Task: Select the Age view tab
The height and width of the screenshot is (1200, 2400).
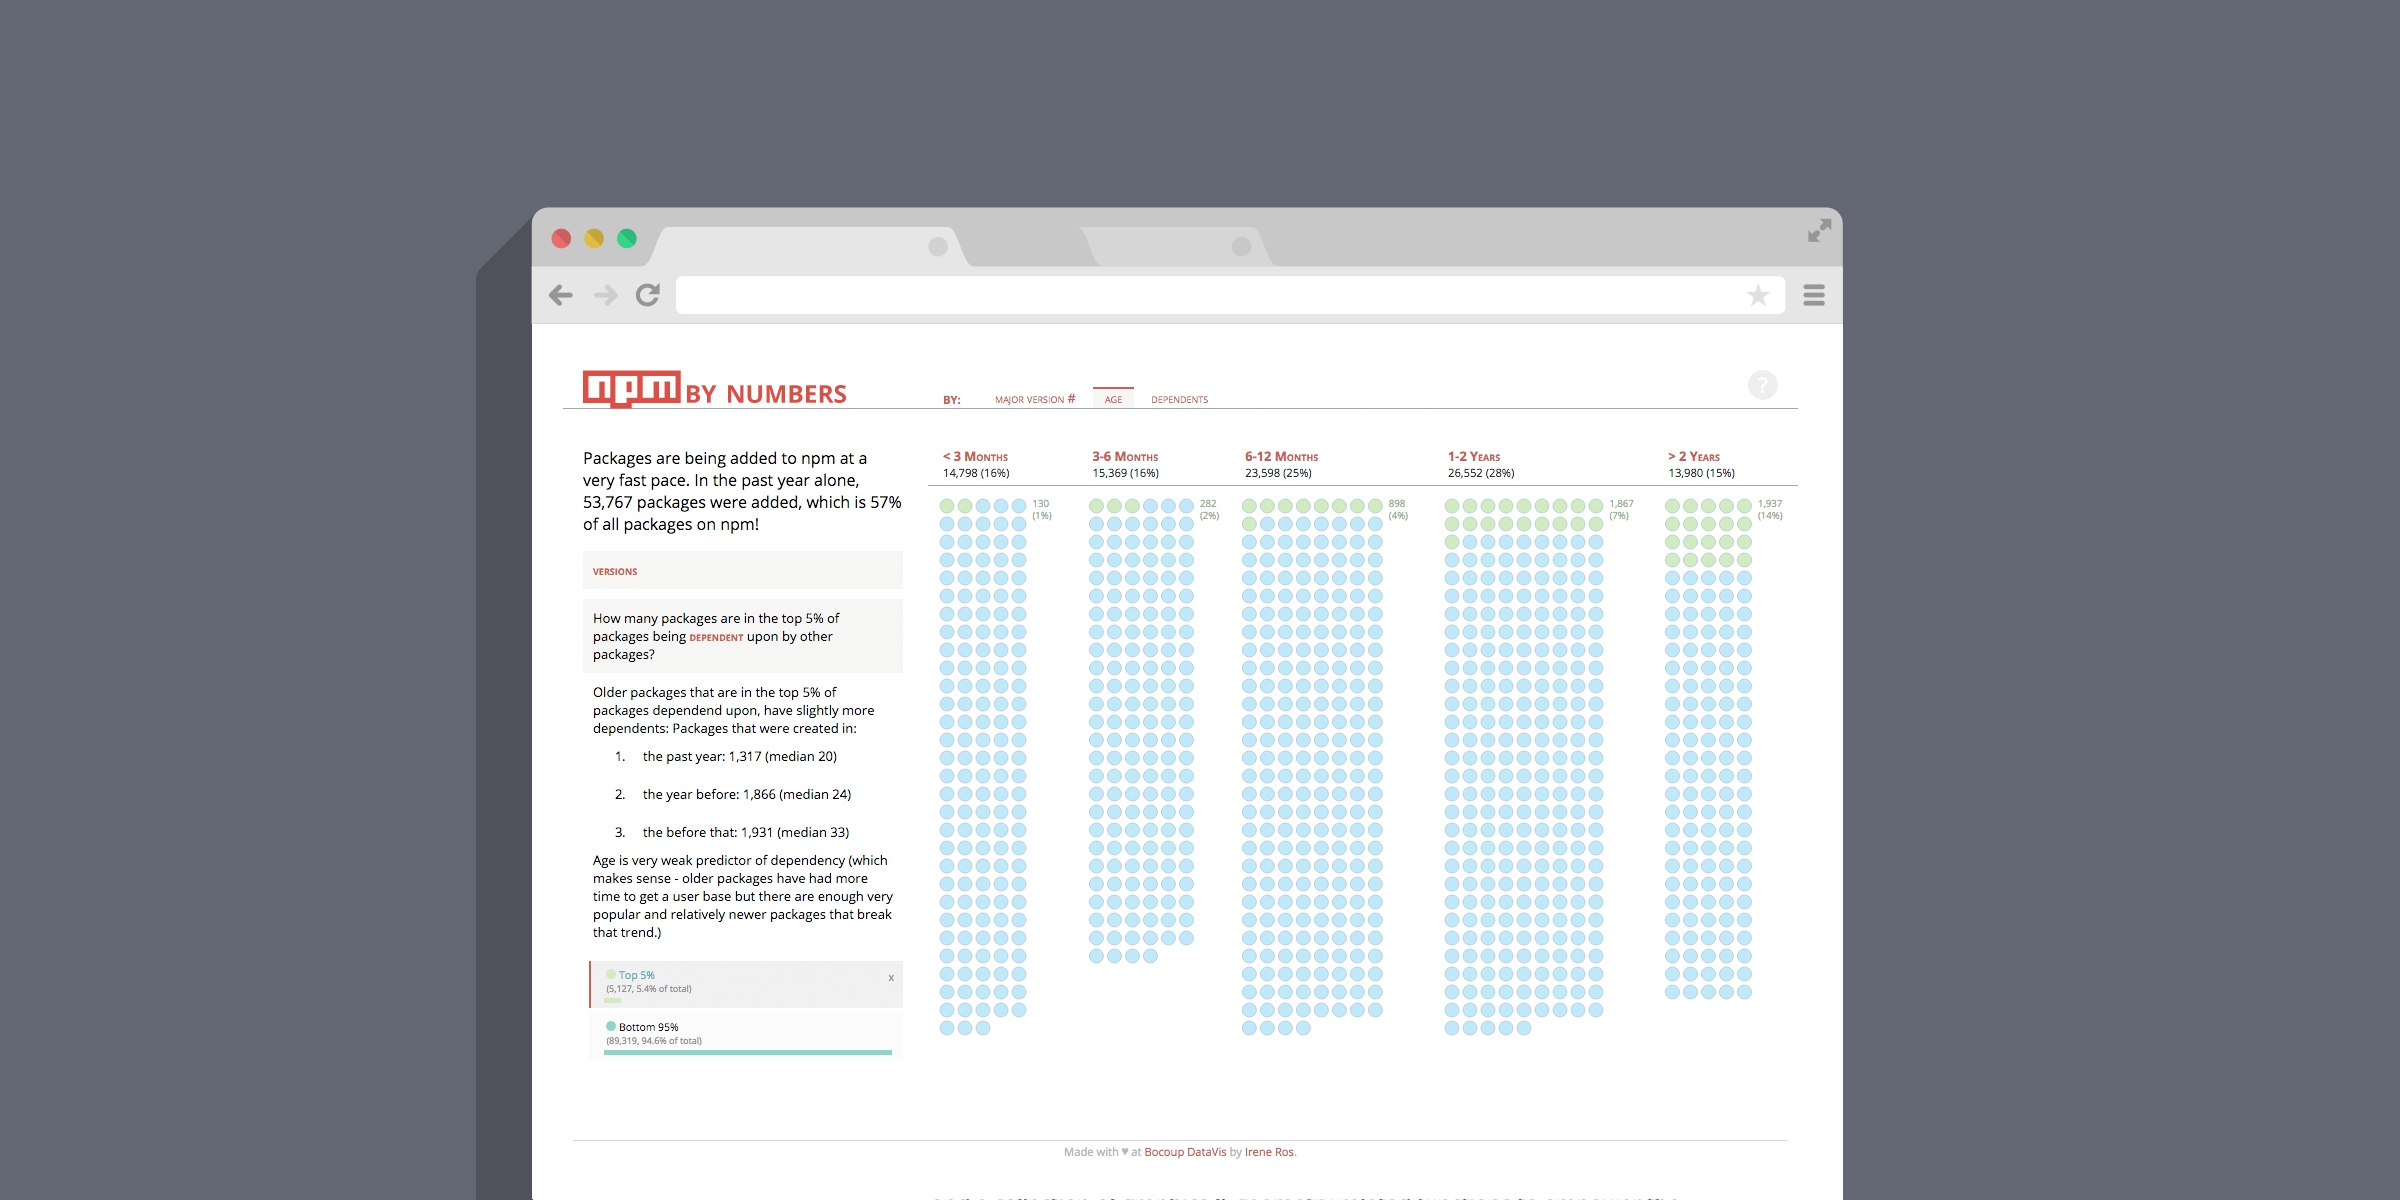Action: pos(1113,399)
